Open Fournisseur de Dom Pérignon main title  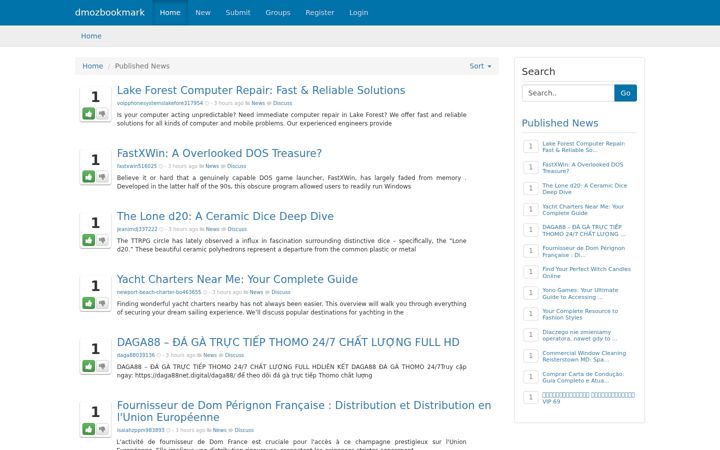pyautogui.click(x=304, y=411)
